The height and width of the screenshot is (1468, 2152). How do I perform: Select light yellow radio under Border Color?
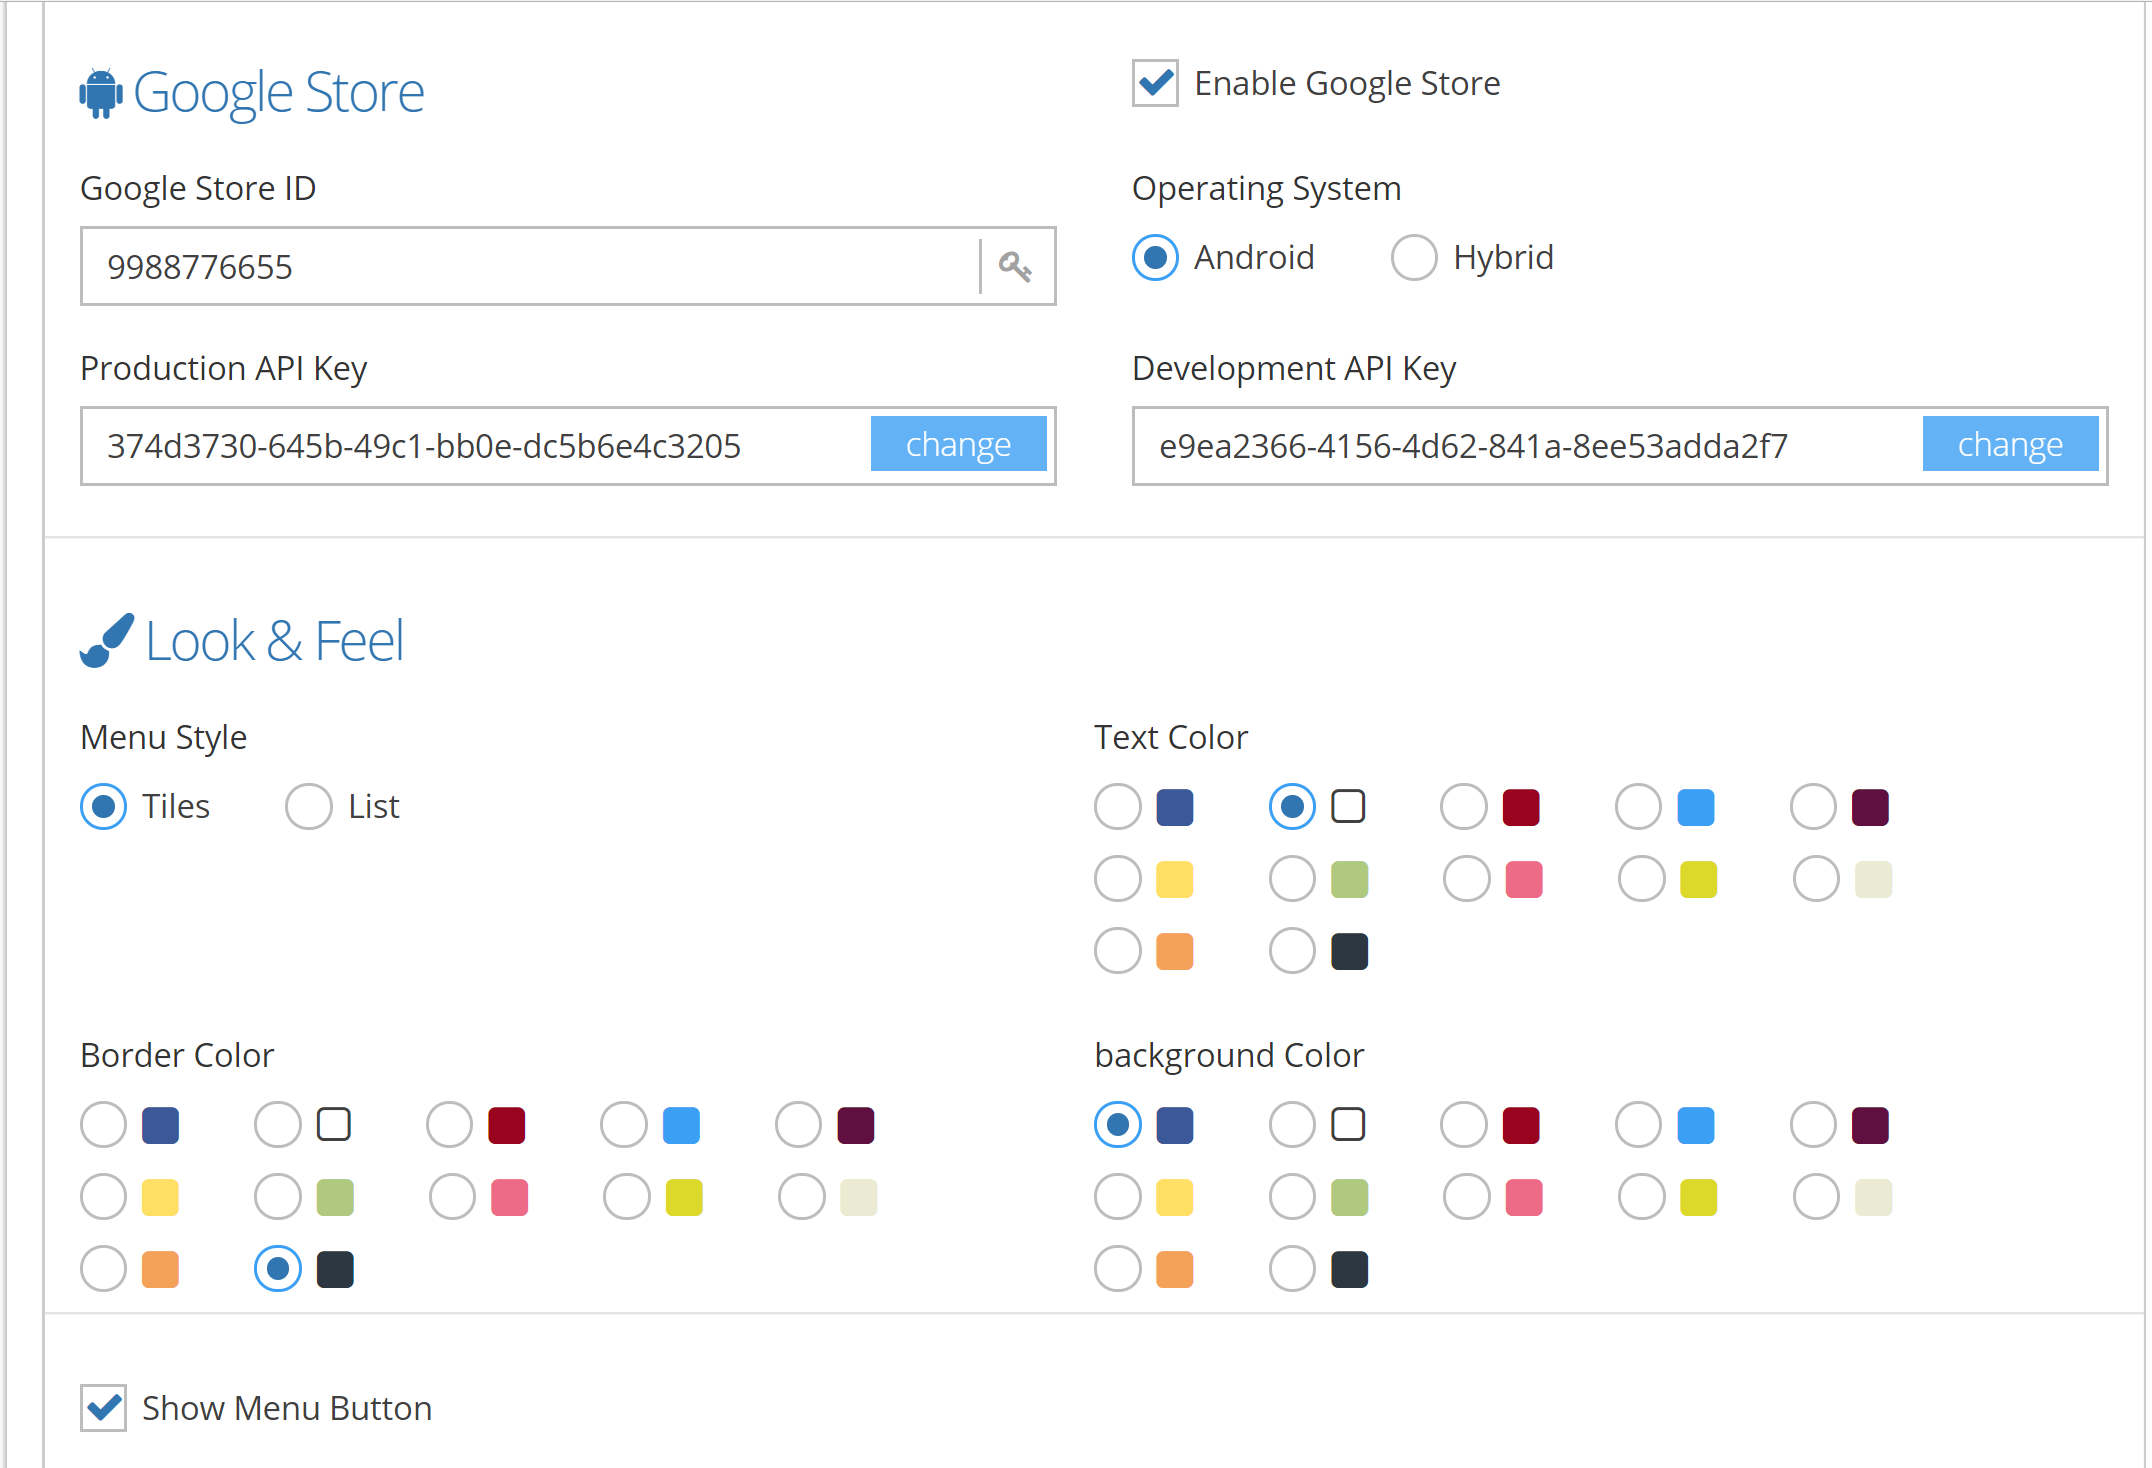(x=103, y=1197)
